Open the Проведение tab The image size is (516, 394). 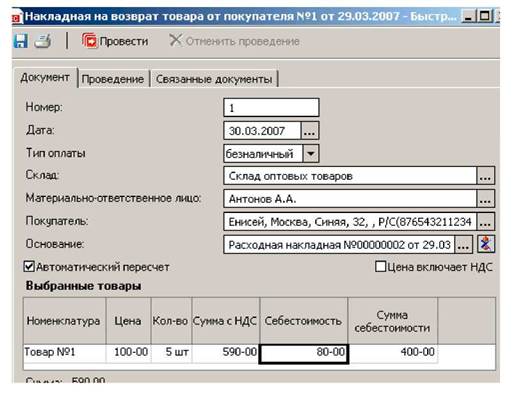tap(113, 79)
